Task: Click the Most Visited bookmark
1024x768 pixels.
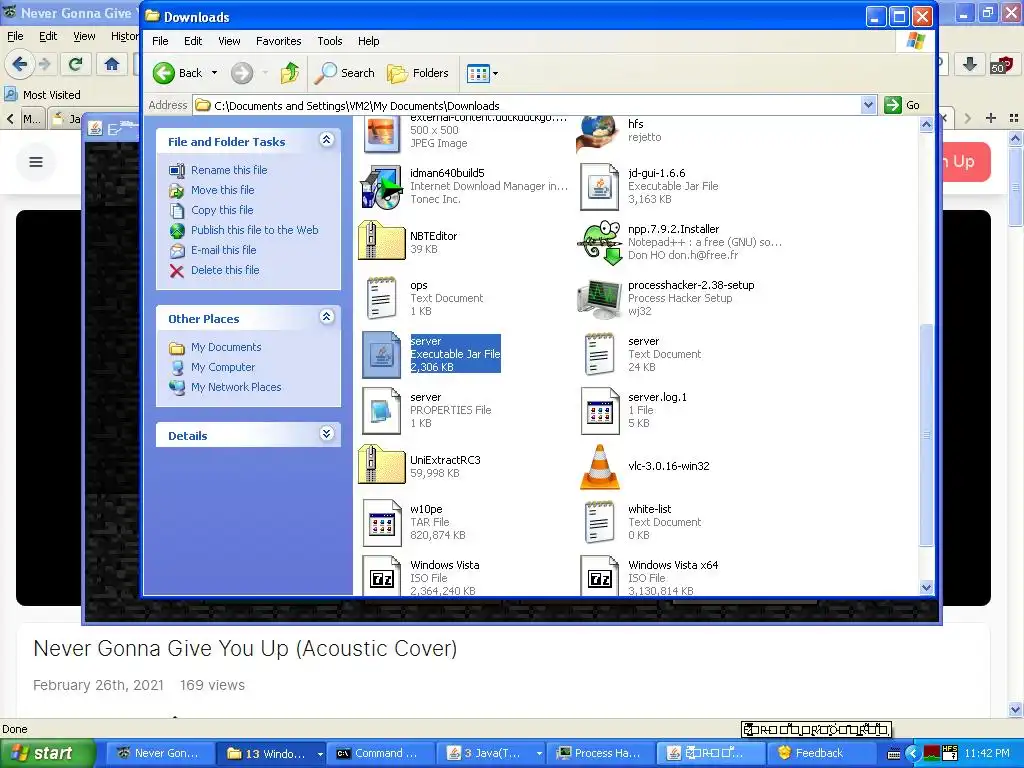Action: (x=43, y=95)
